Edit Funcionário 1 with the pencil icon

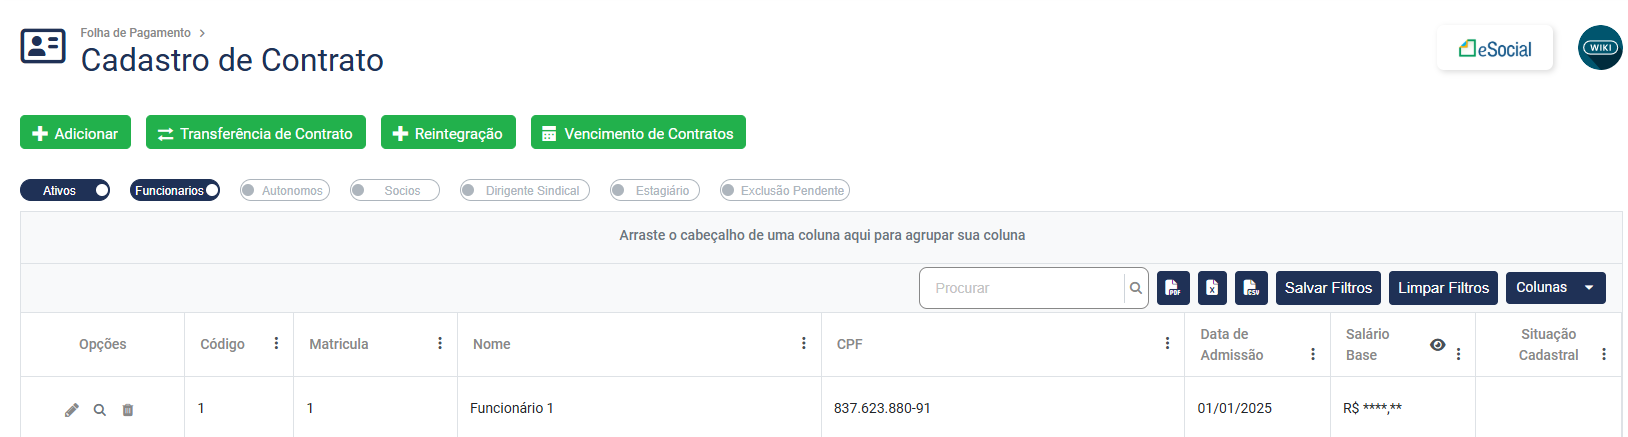[72, 410]
